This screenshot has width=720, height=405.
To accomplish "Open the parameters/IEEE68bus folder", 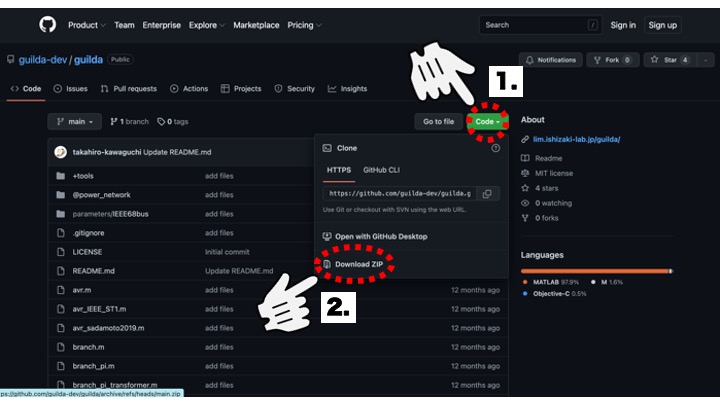I will [x=110, y=214].
